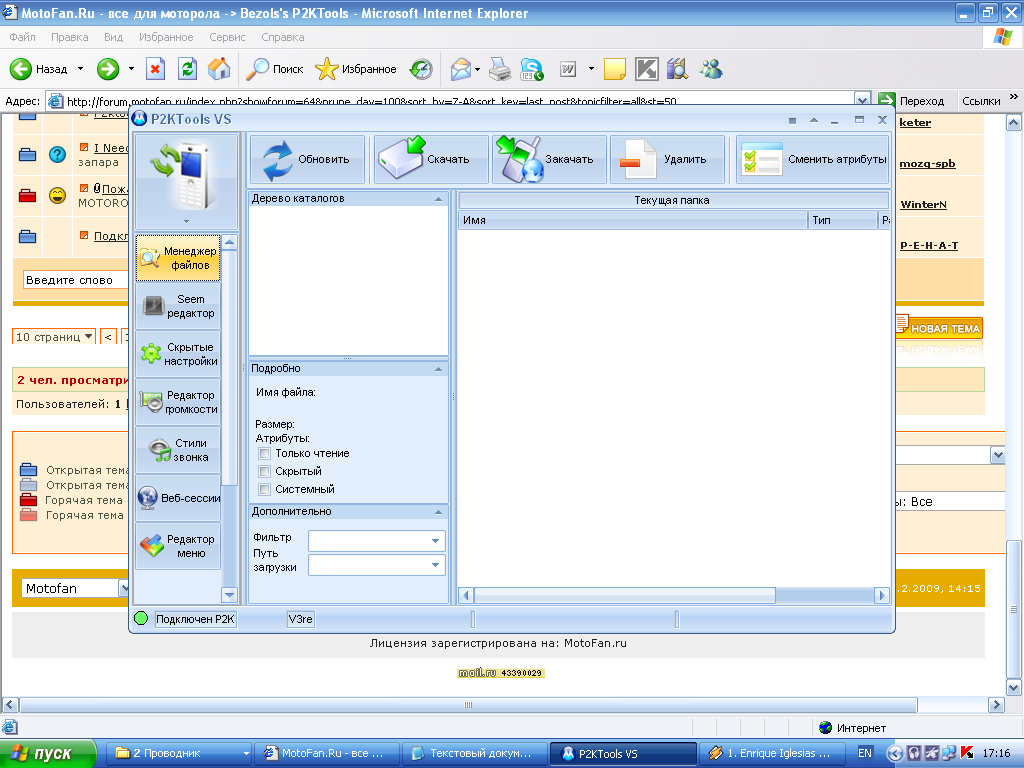Toggle the Системный attribute checkbox
This screenshot has width=1024, height=768.
point(264,489)
